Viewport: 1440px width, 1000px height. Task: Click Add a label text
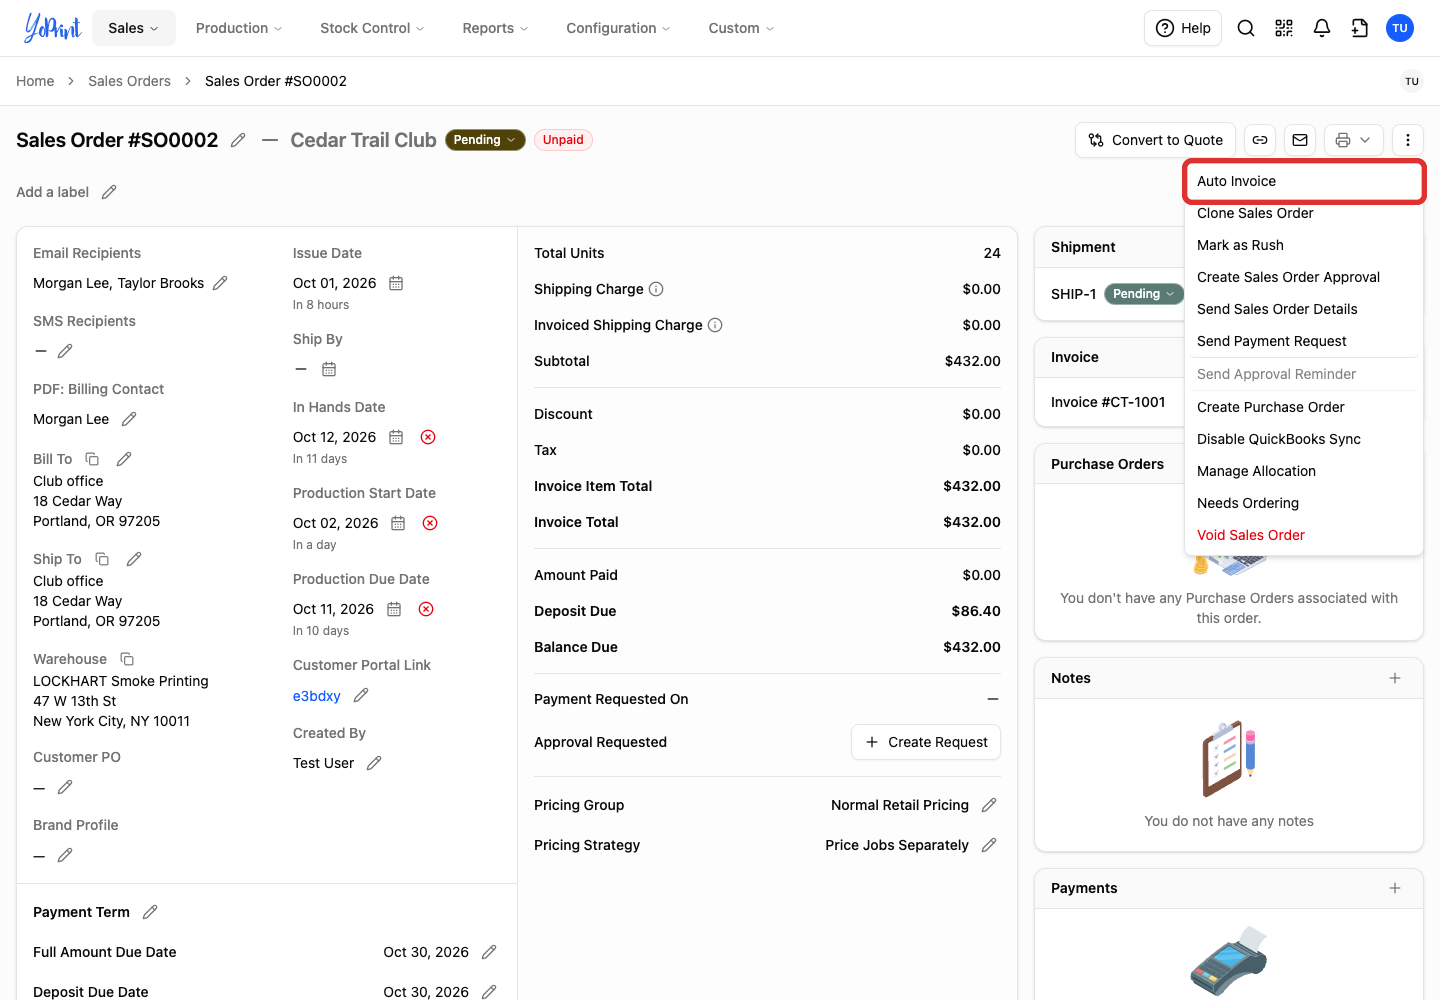[52, 192]
